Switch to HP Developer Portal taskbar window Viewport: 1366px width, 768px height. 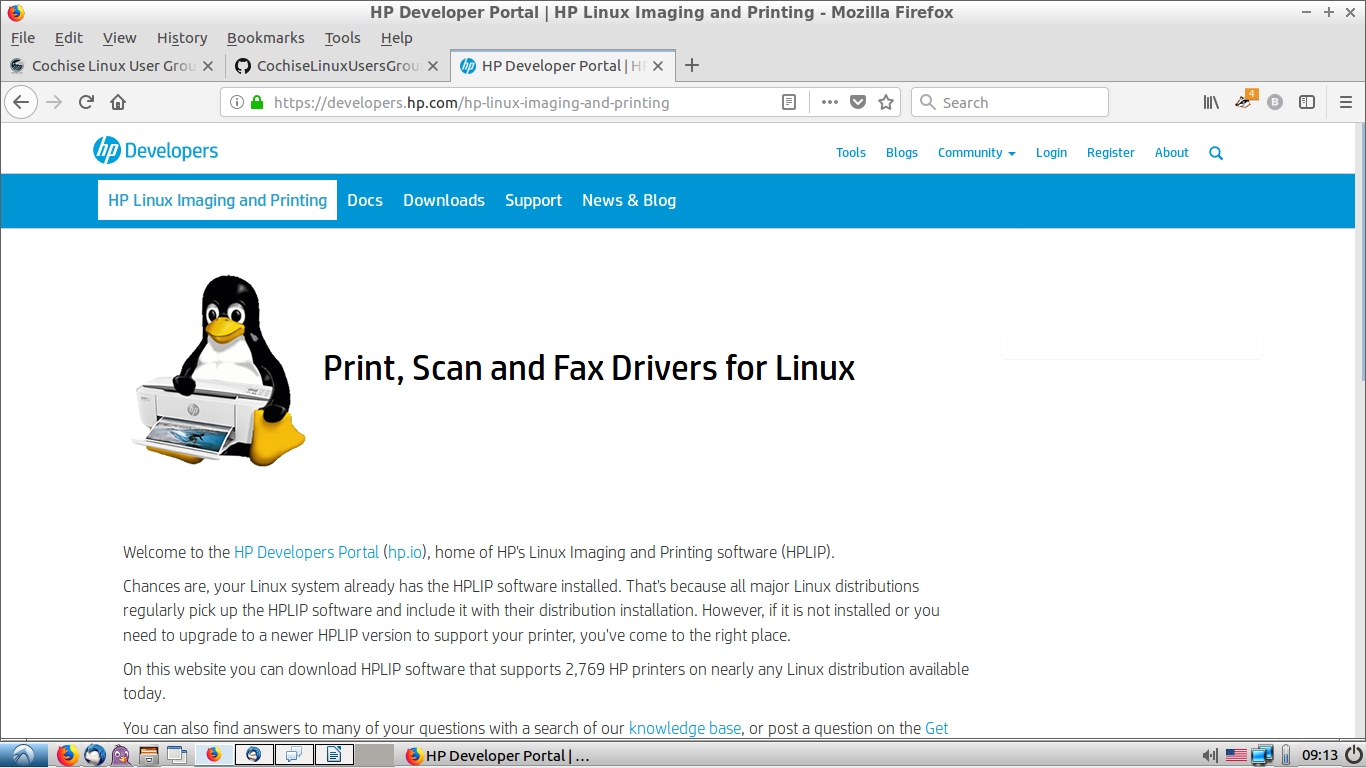click(499, 756)
